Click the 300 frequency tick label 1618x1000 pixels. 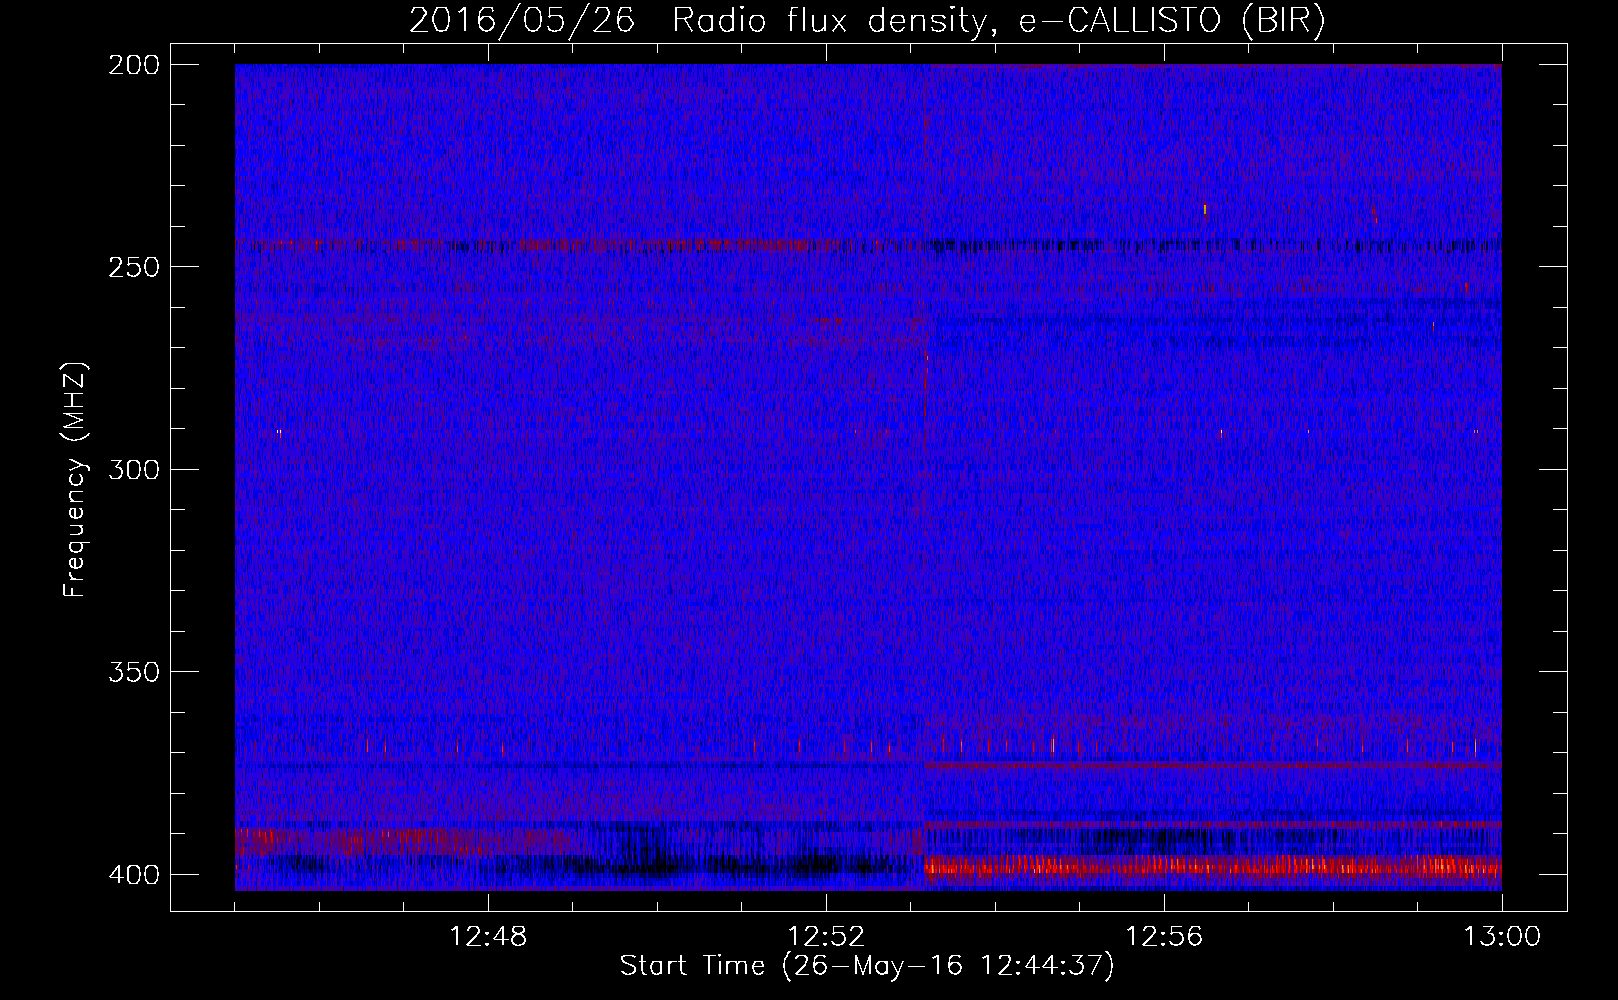click(134, 469)
